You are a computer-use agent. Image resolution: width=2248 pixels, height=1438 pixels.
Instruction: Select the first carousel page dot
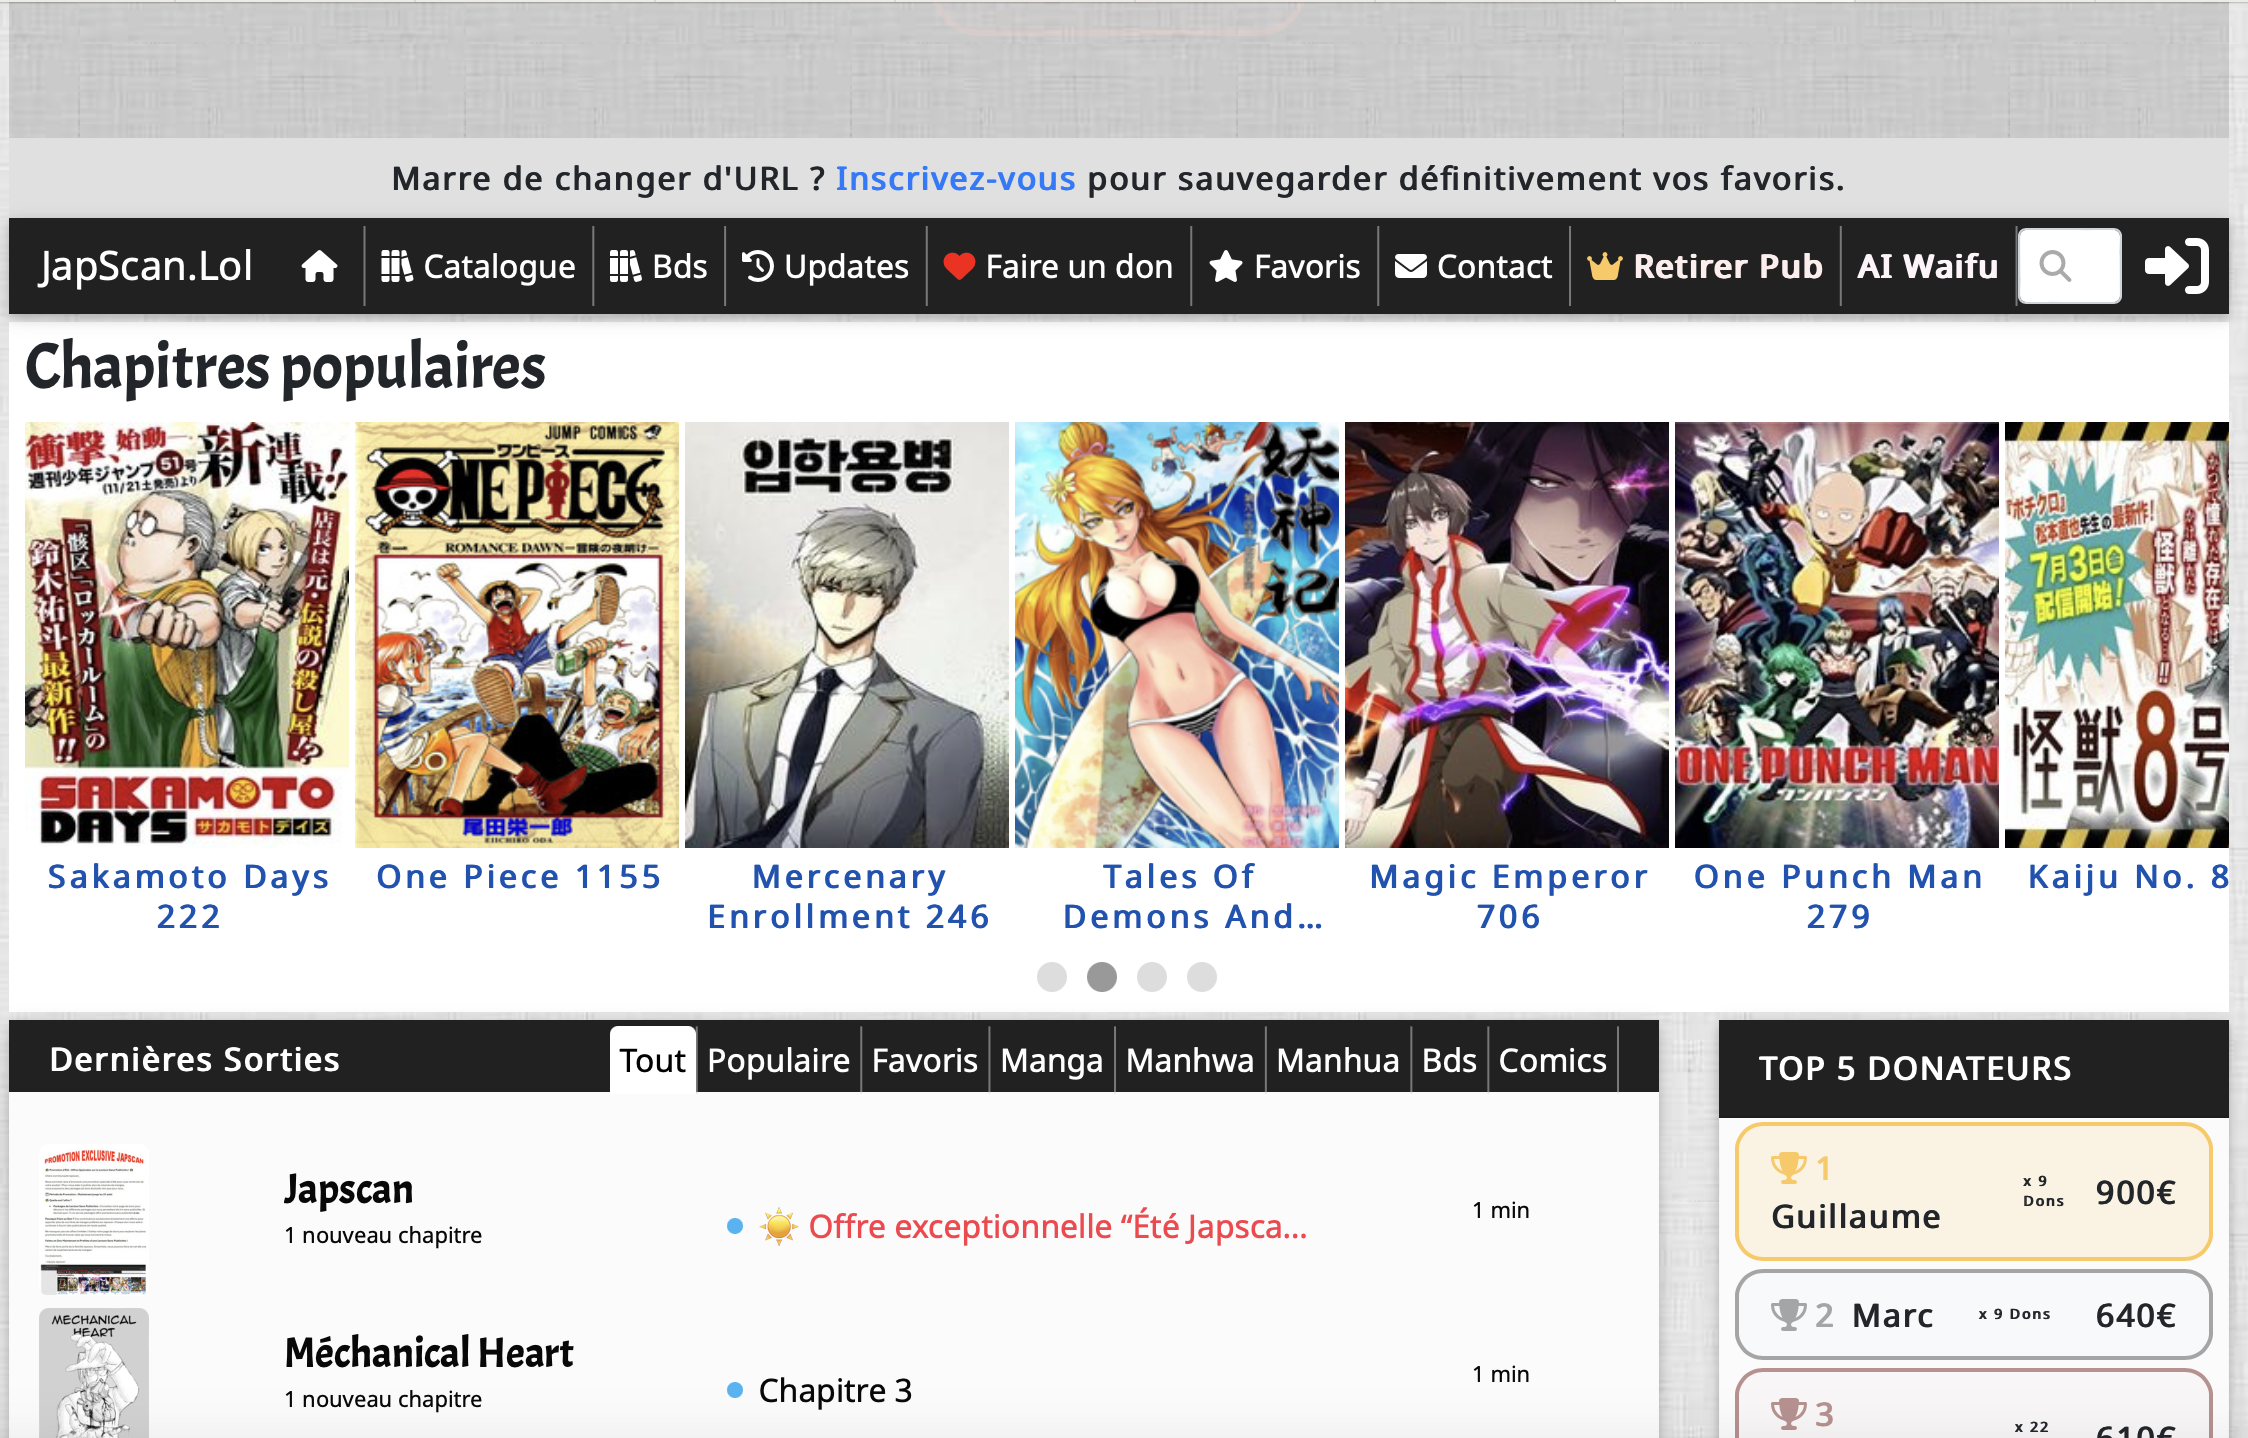point(1052,977)
